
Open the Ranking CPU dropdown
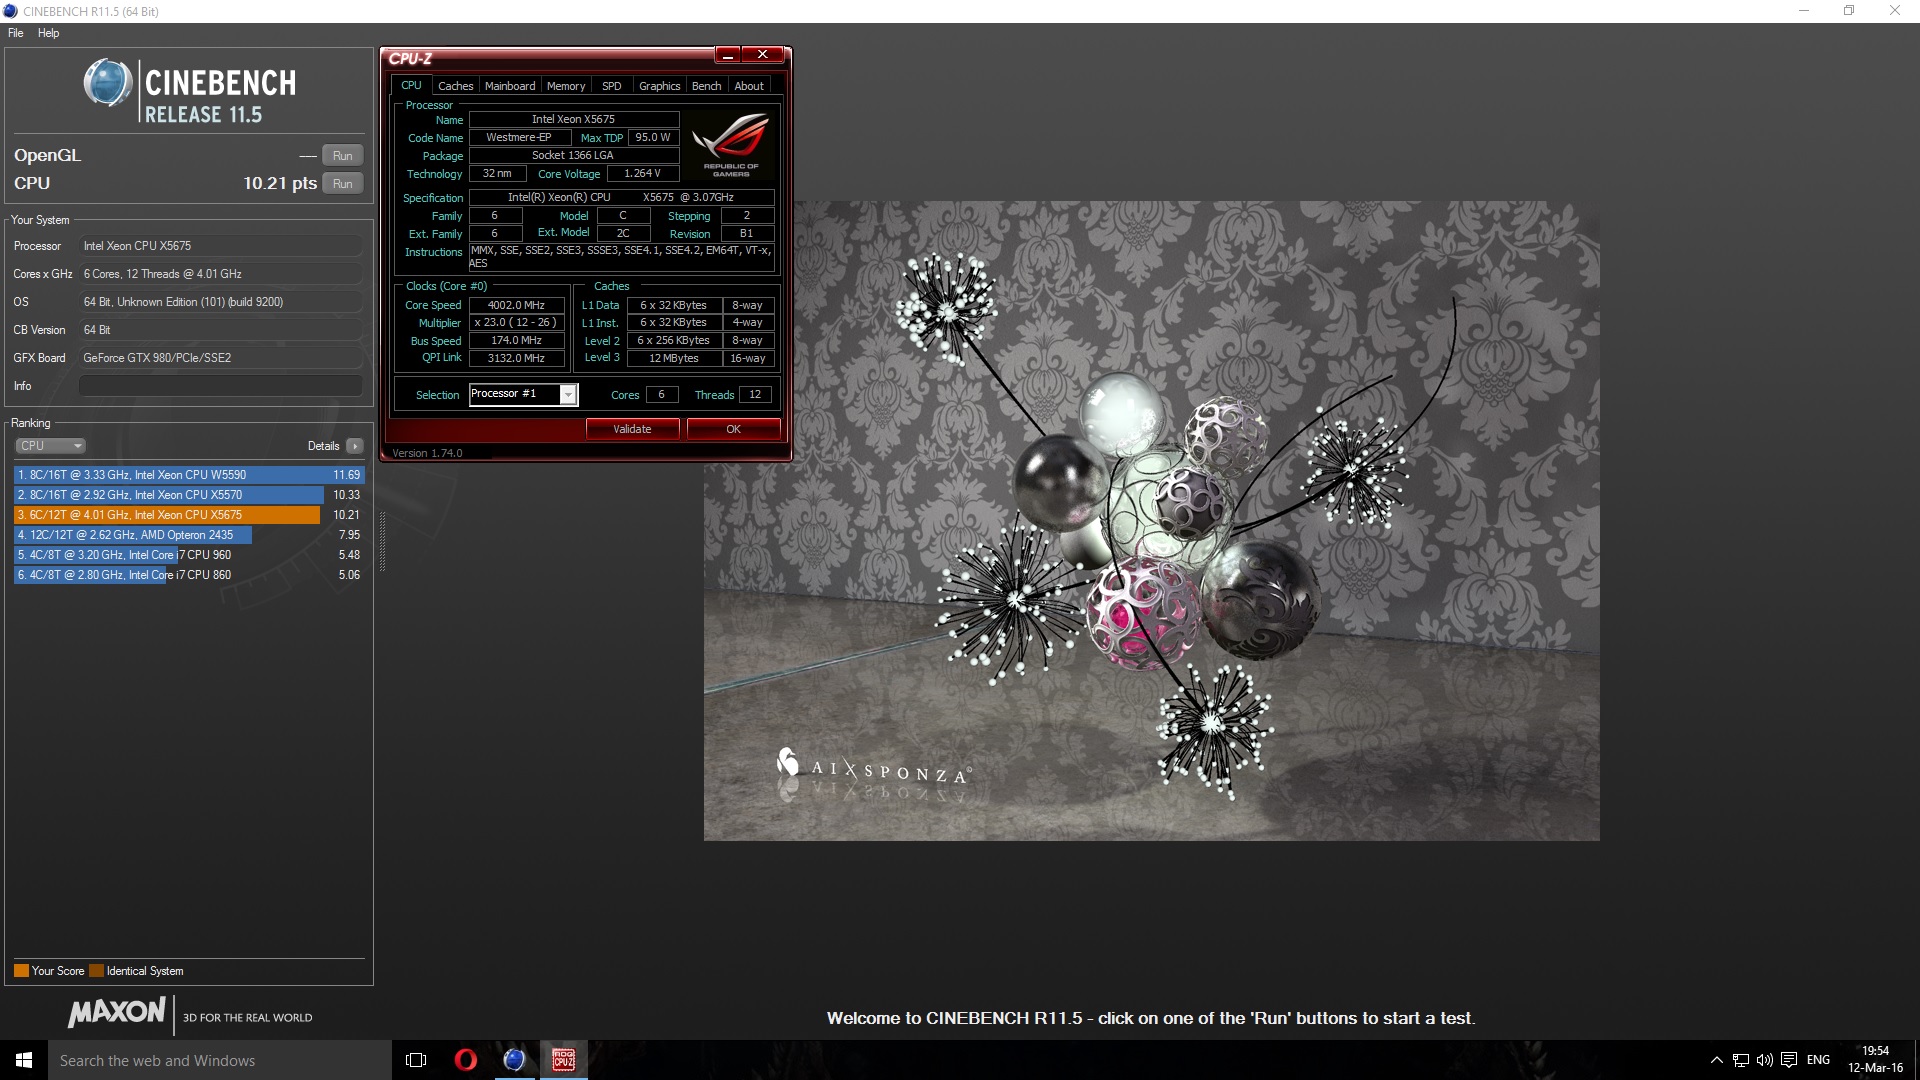click(50, 446)
